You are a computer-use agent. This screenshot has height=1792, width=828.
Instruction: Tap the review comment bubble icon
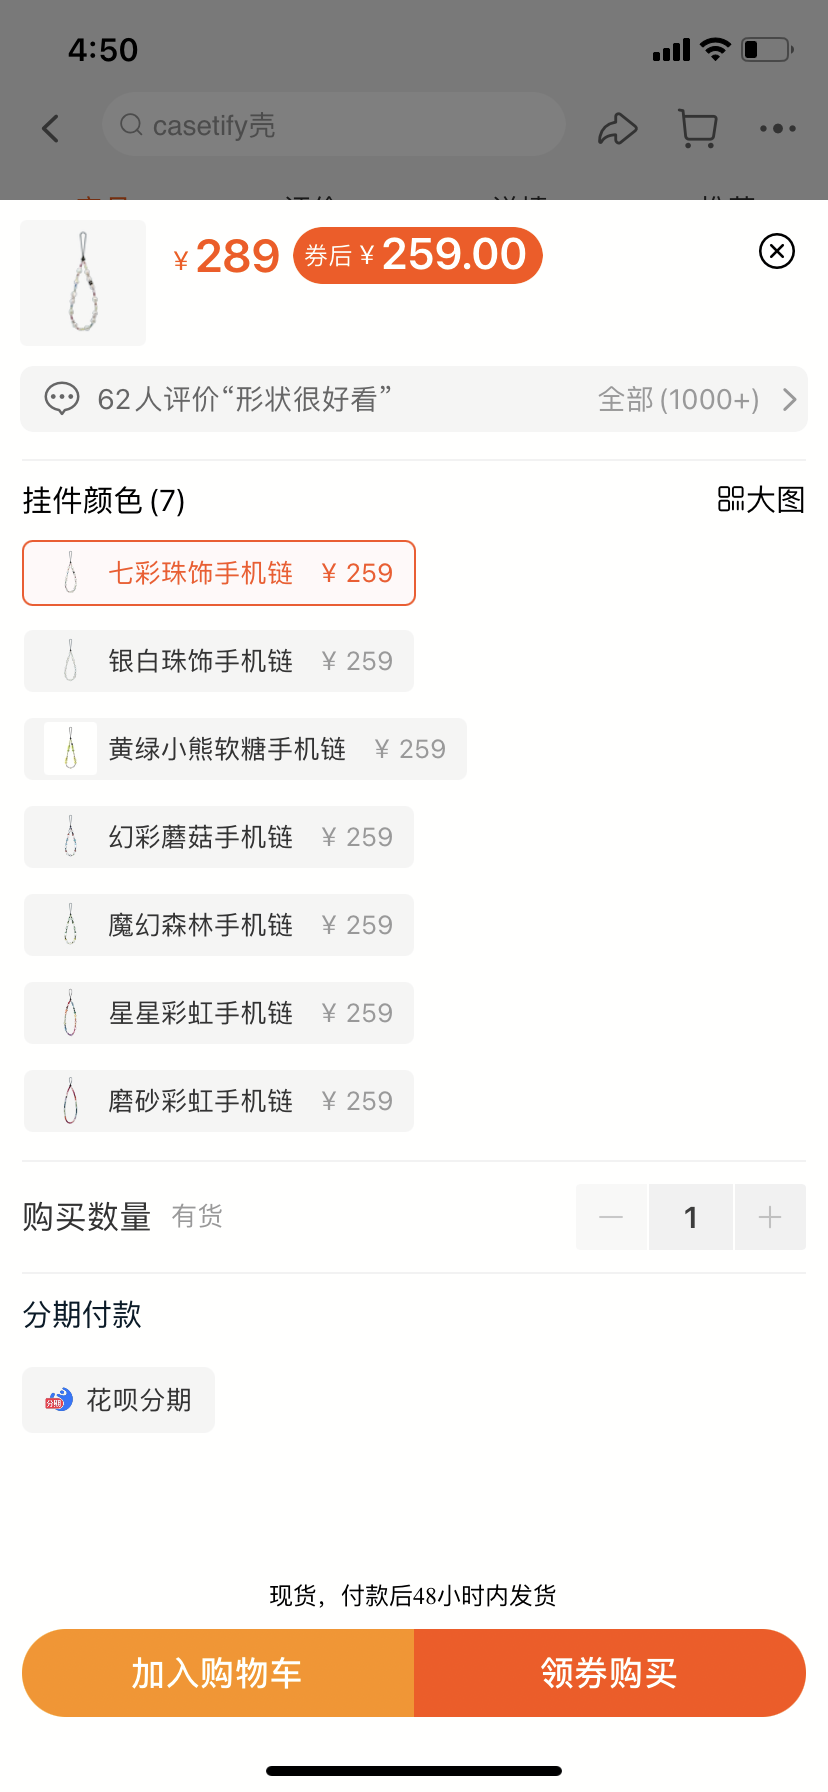62,399
